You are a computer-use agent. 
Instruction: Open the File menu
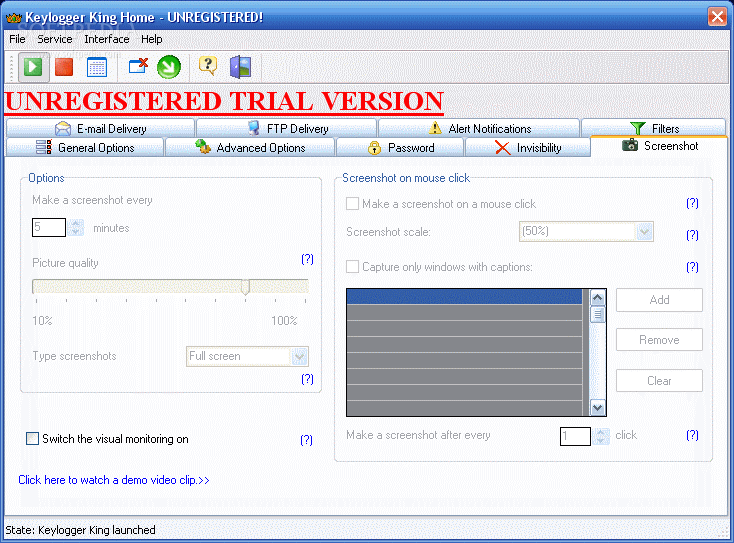(x=17, y=39)
